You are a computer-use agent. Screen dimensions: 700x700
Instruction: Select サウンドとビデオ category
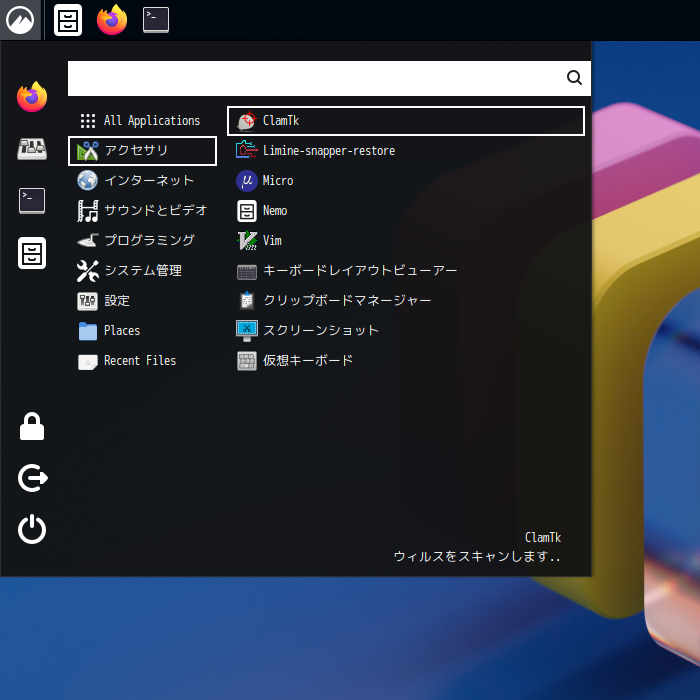(x=142, y=210)
